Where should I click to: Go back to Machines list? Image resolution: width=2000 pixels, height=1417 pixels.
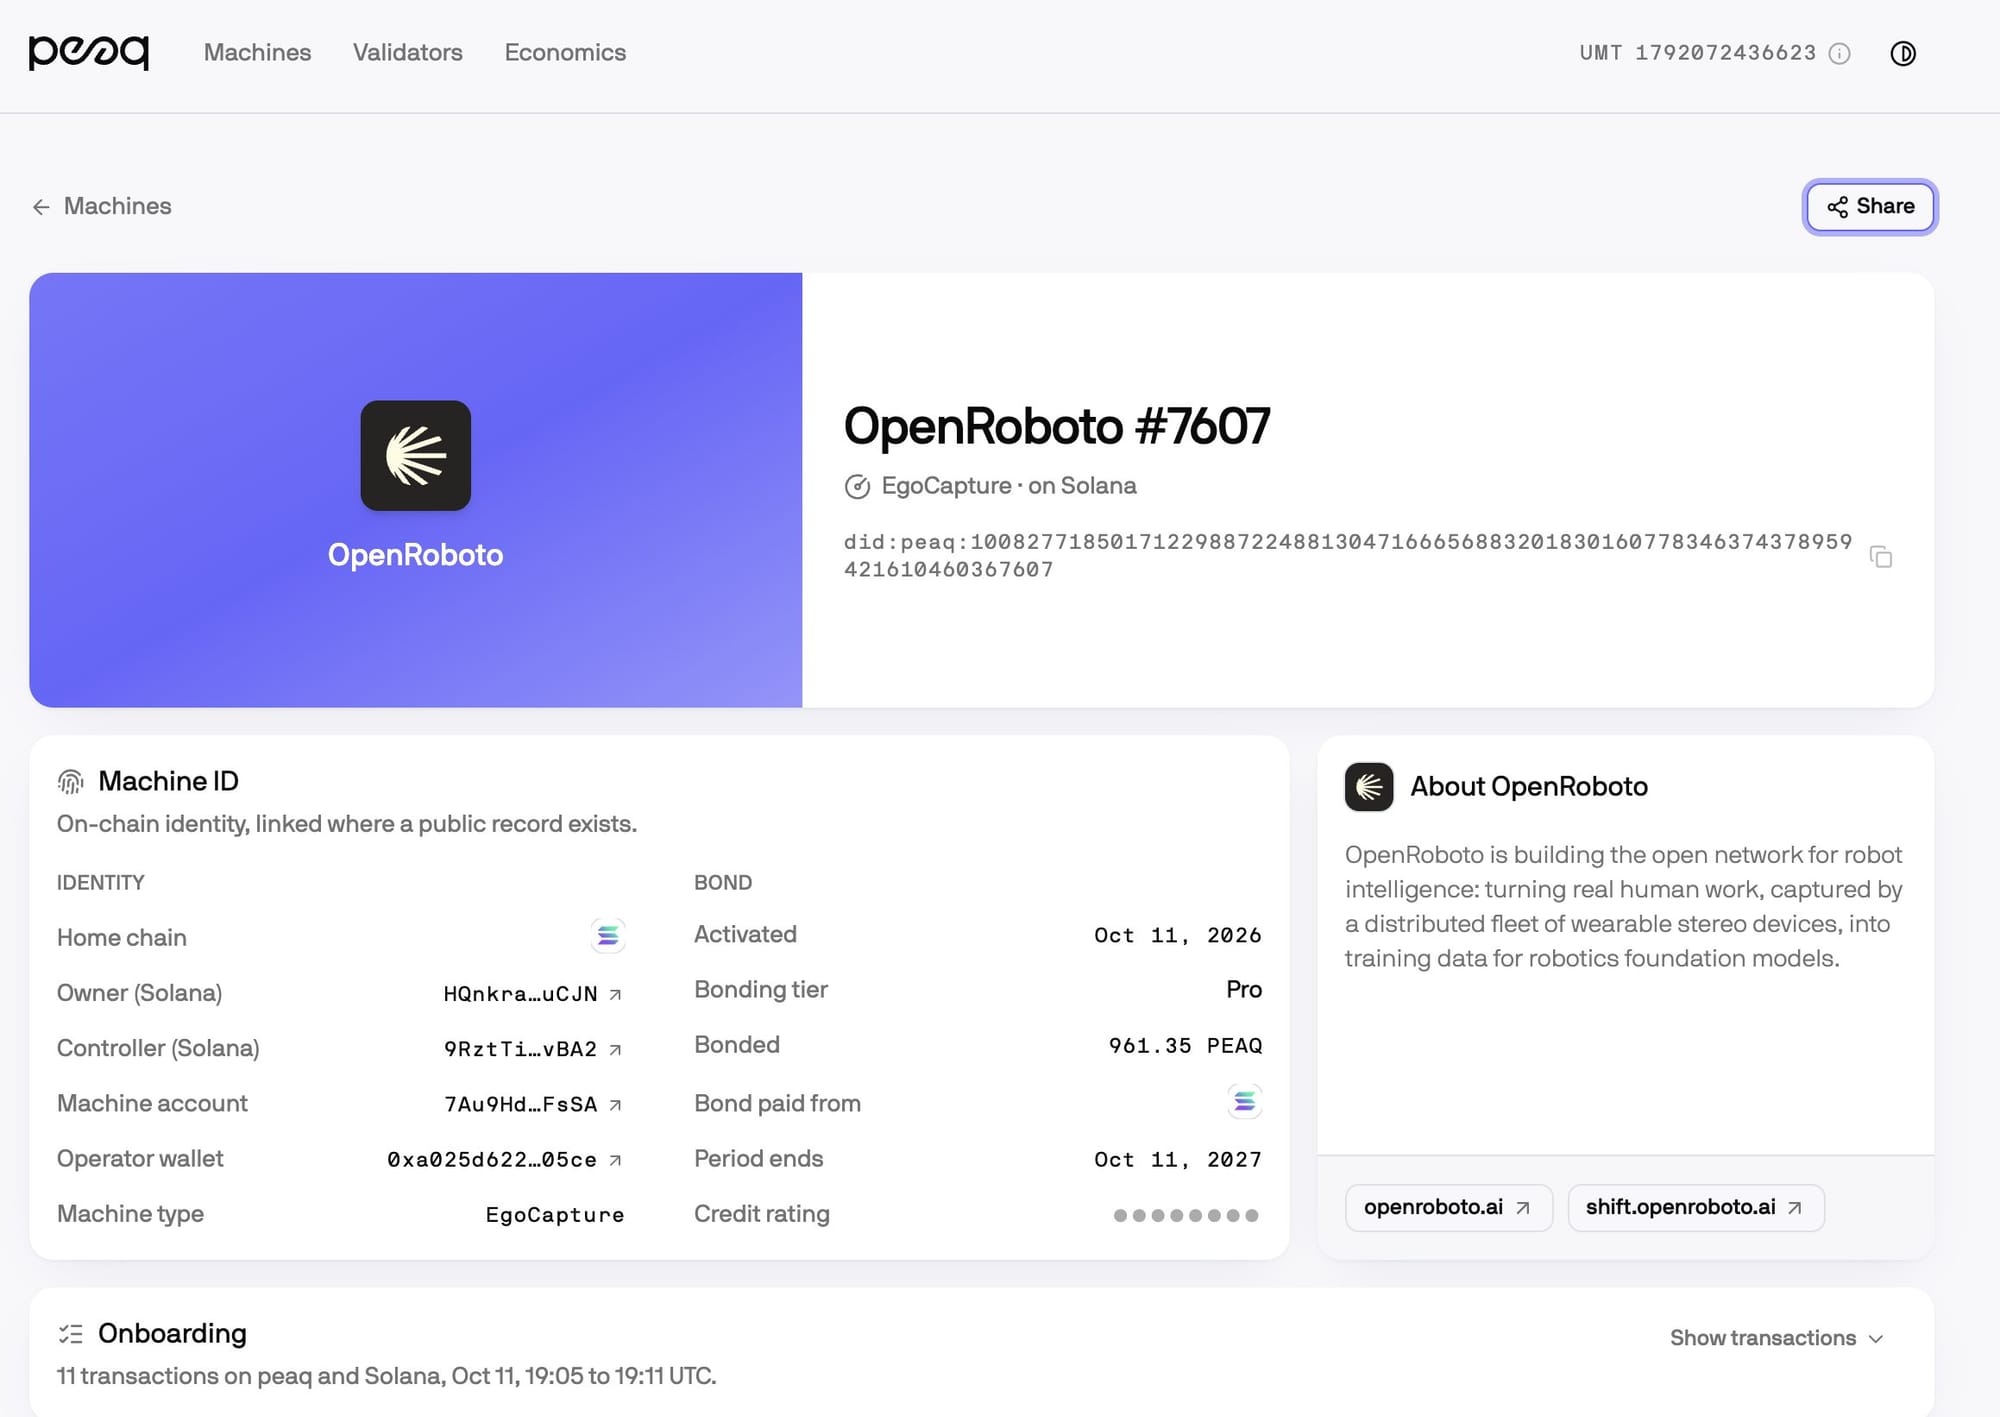[x=102, y=206]
